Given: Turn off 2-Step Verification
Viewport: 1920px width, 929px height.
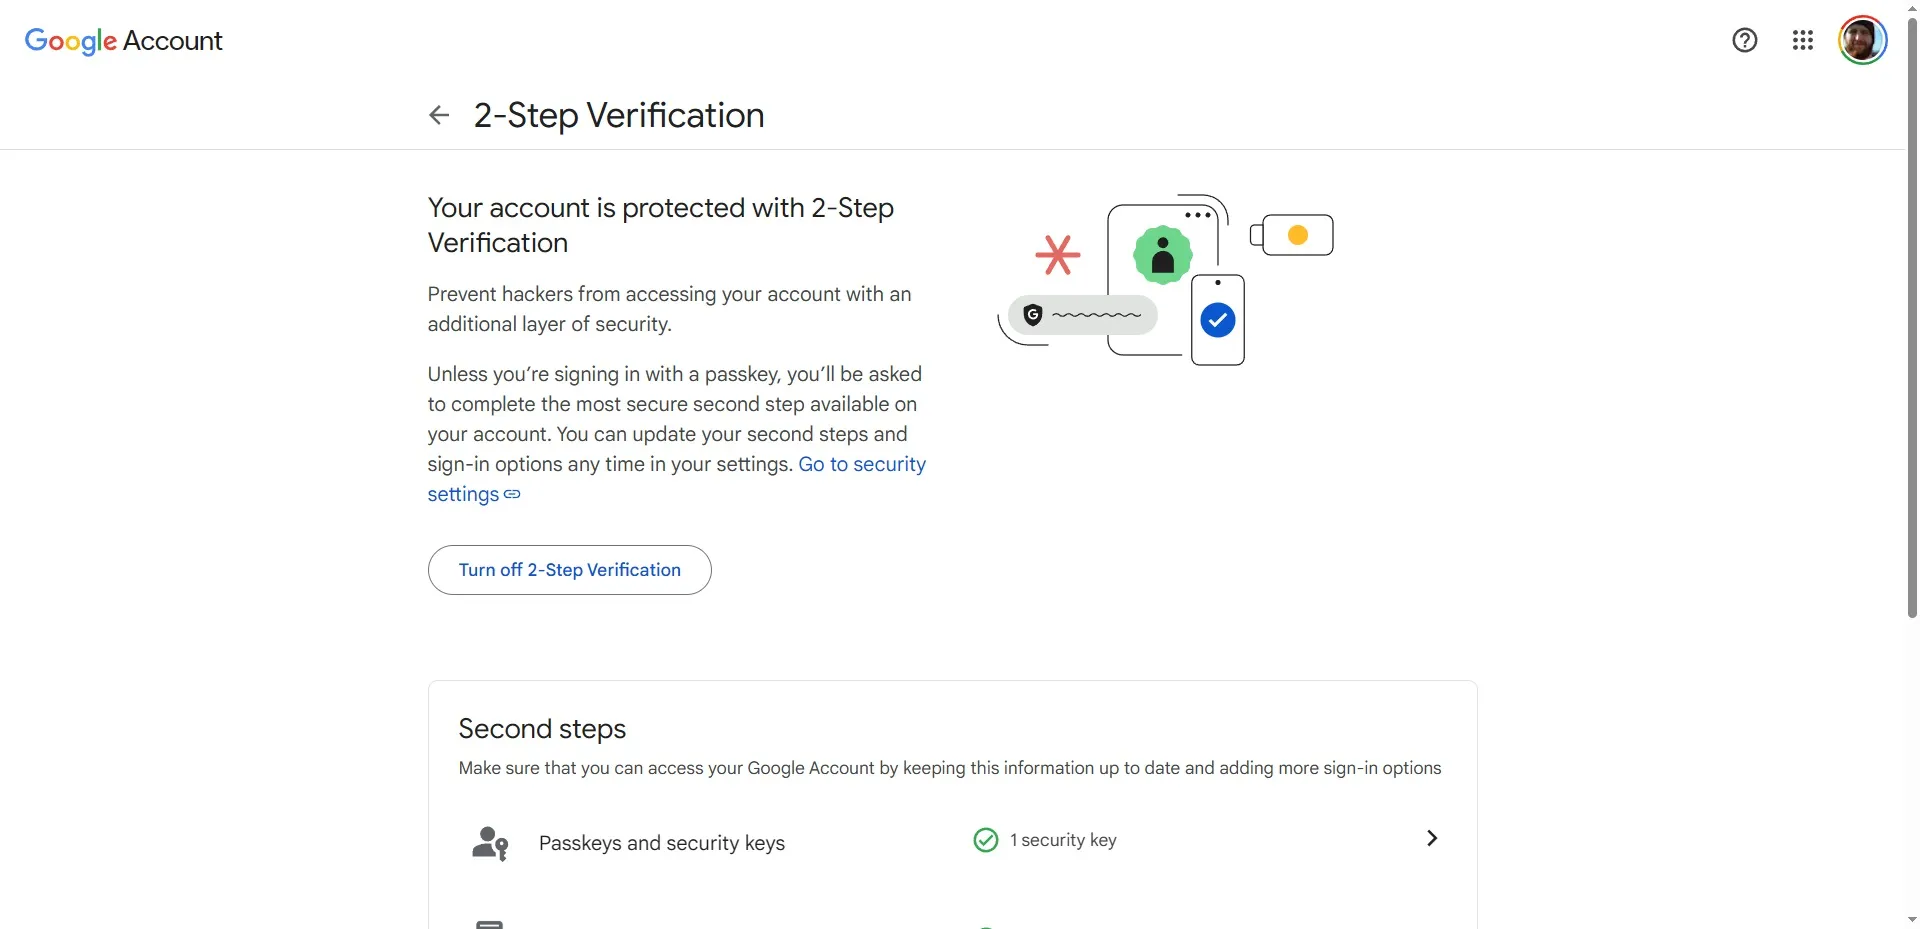Looking at the screenshot, I should [569, 570].
